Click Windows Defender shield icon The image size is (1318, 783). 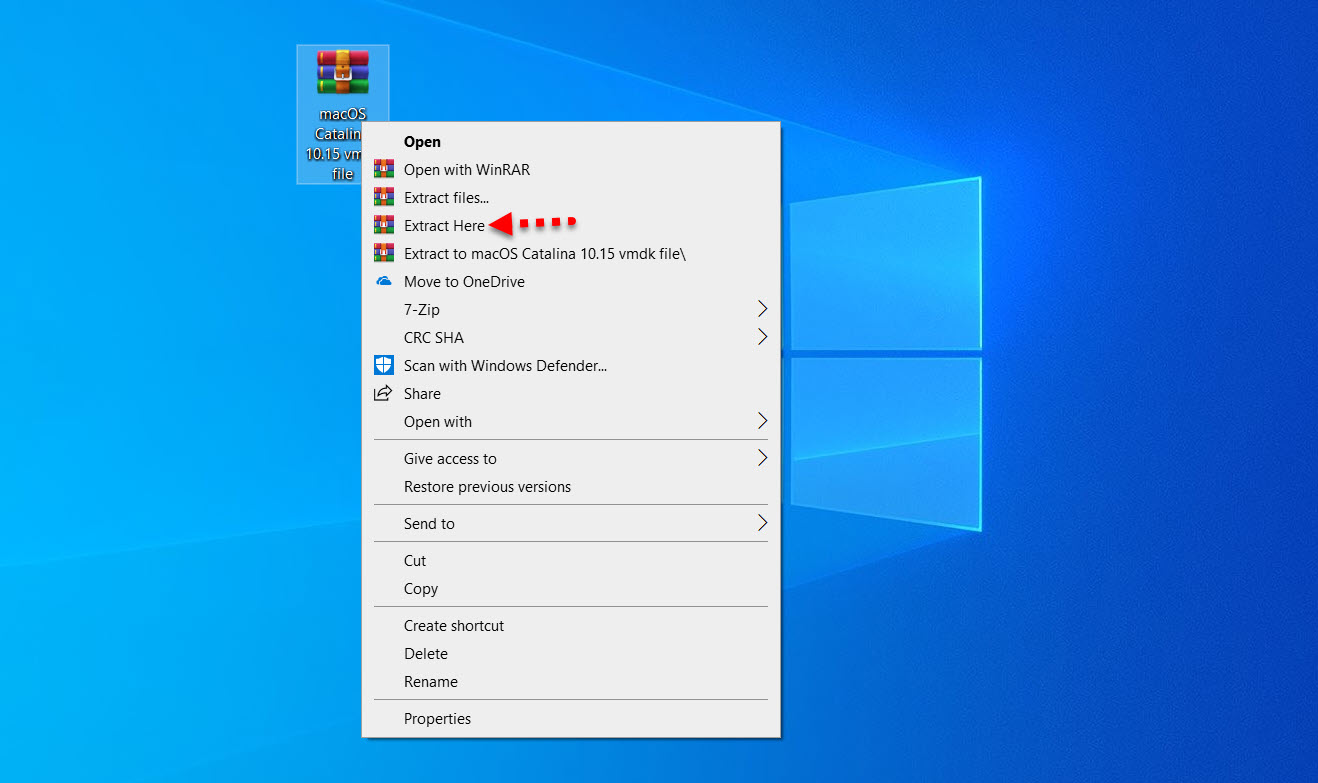pos(383,365)
